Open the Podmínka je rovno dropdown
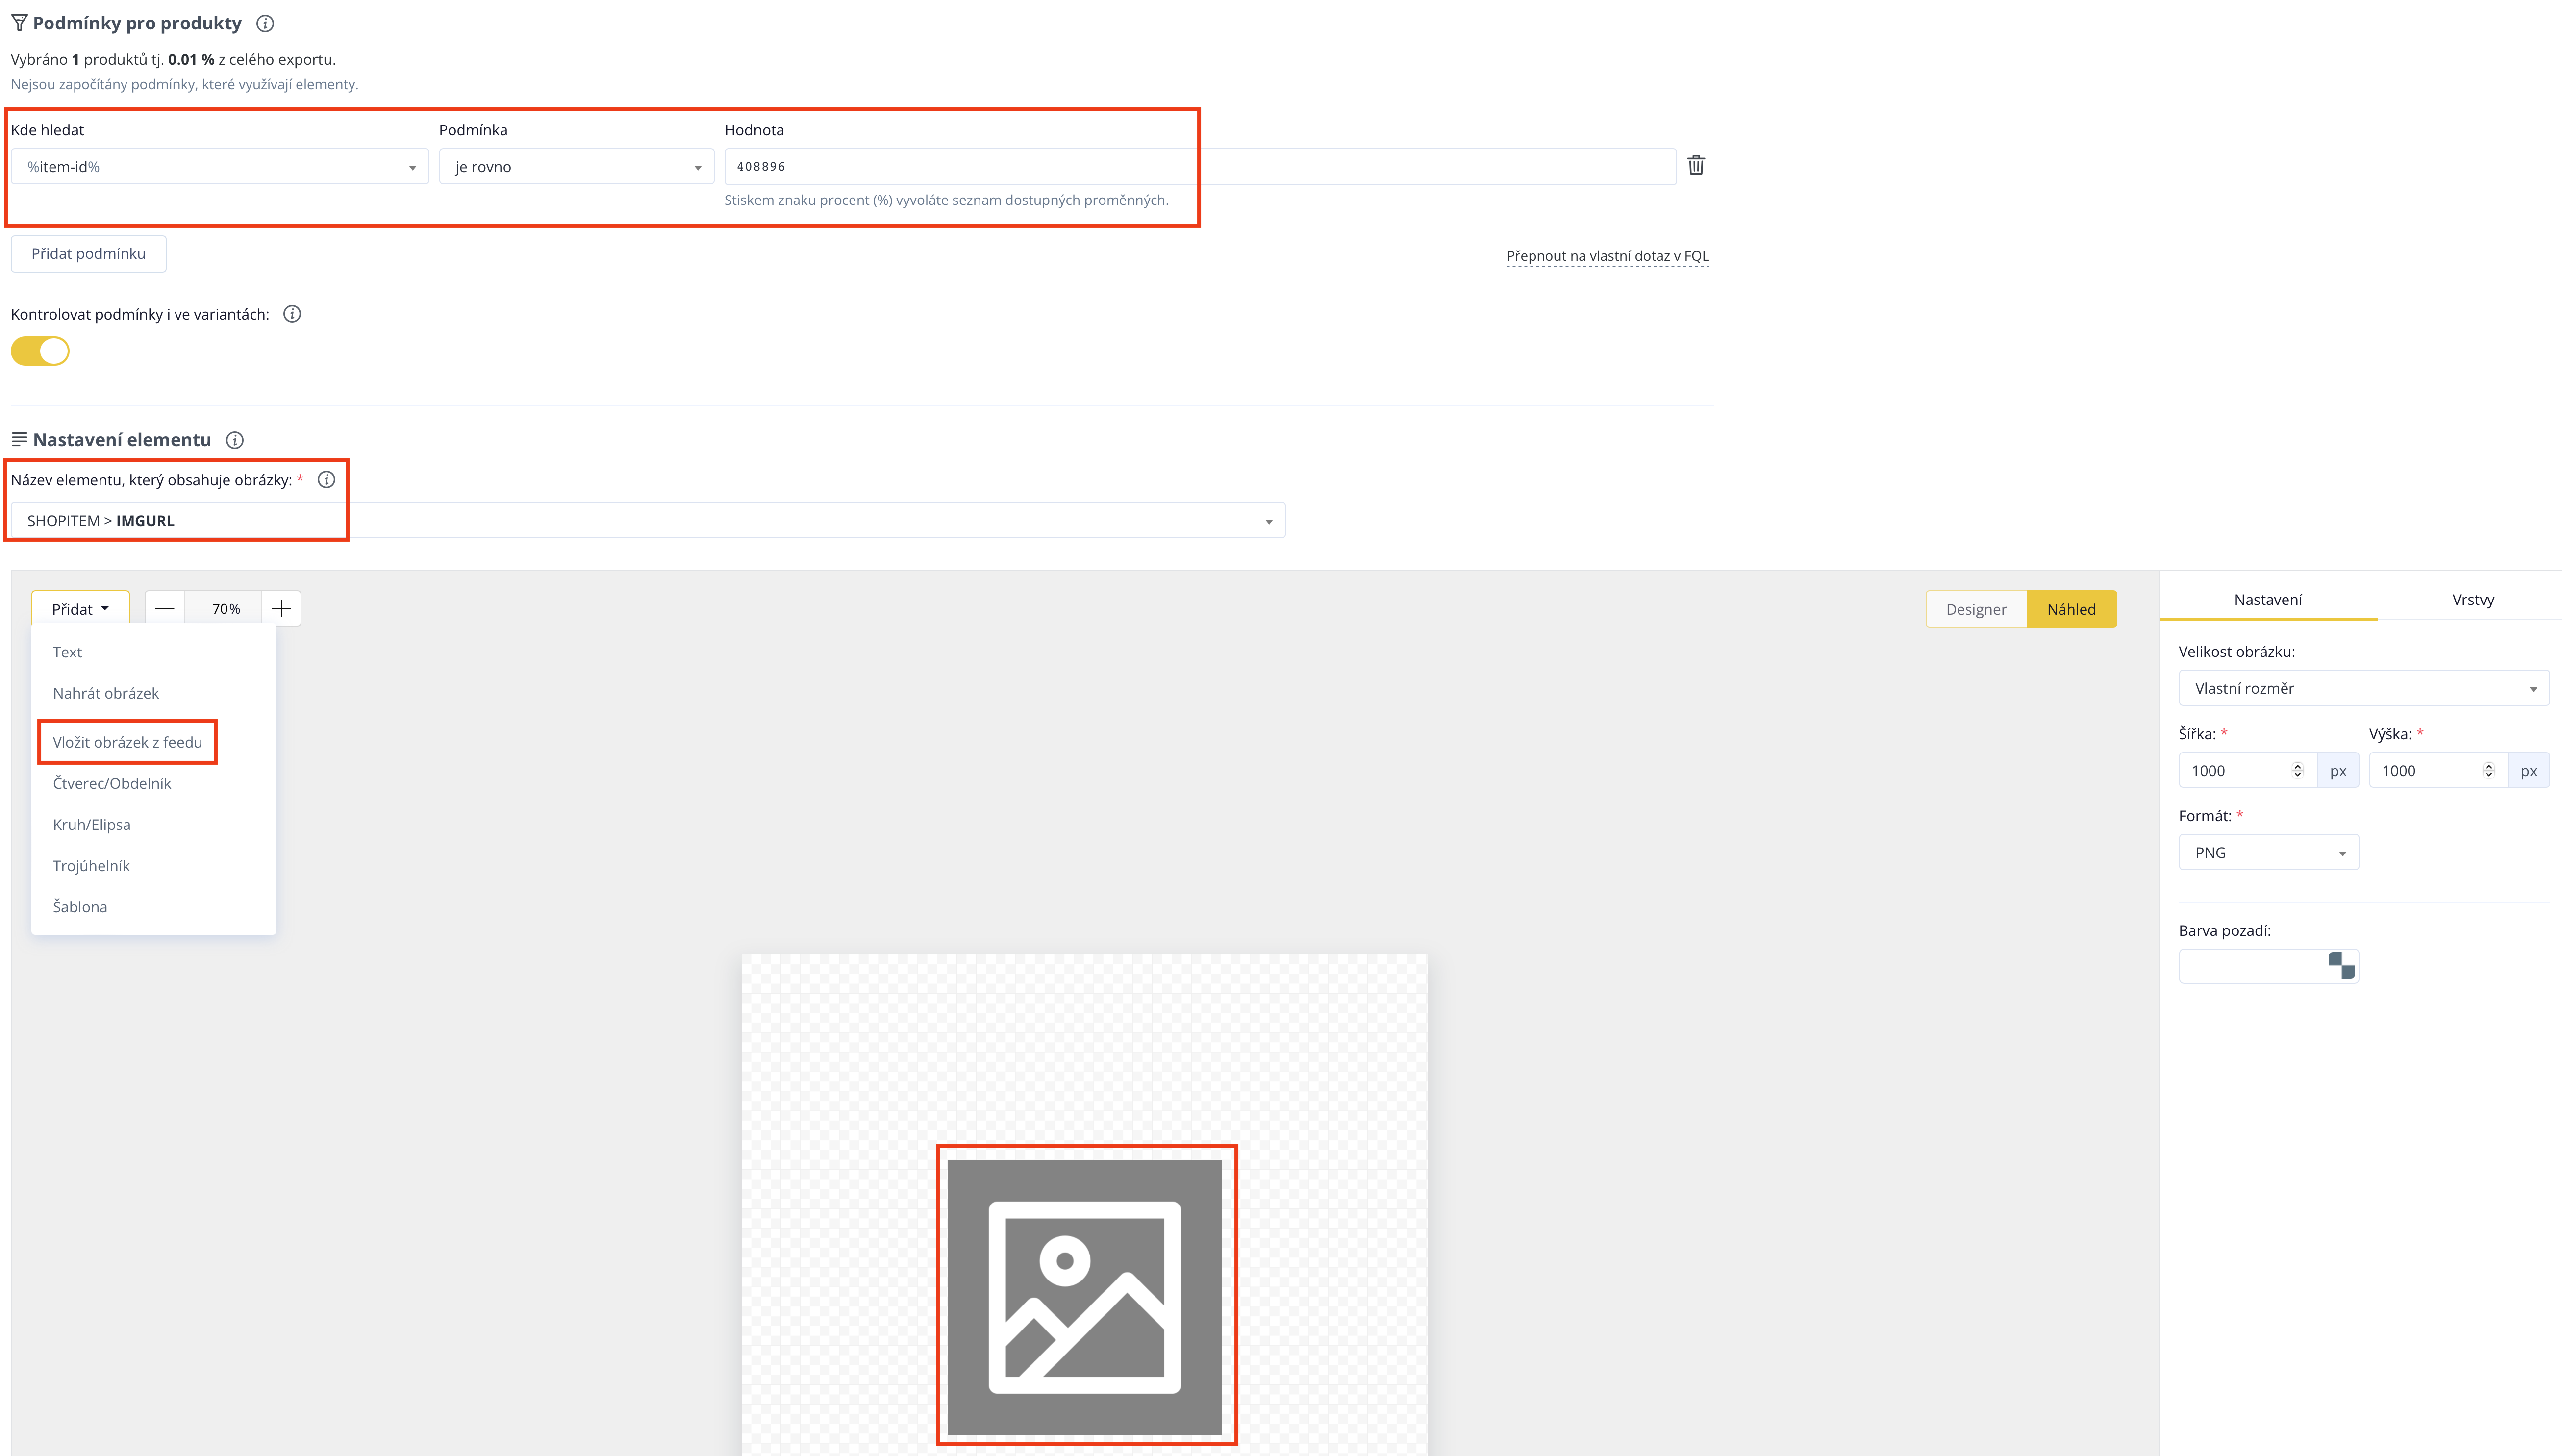The height and width of the screenshot is (1456, 2562). click(x=577, y=167)
